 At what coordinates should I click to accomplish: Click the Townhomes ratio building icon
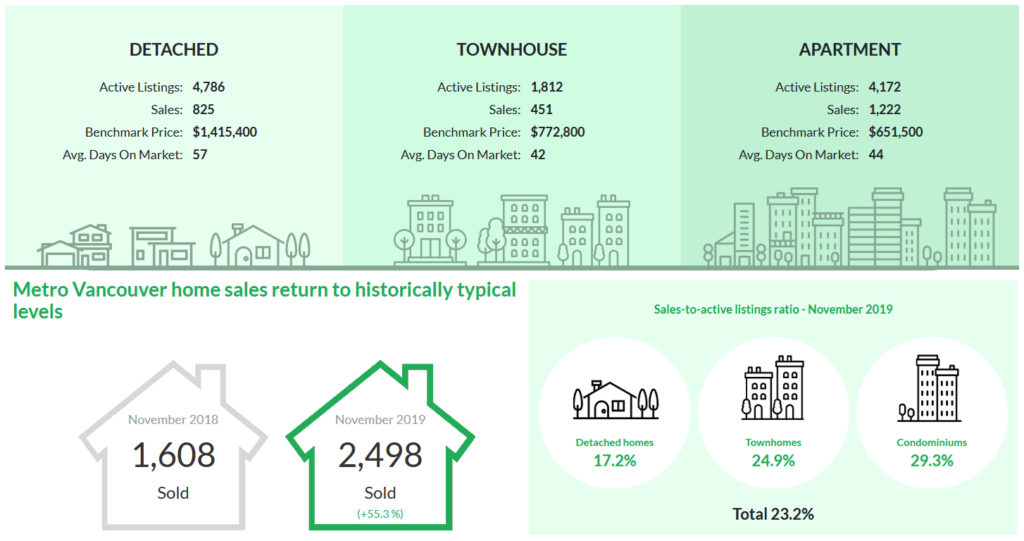click(773, 388)
